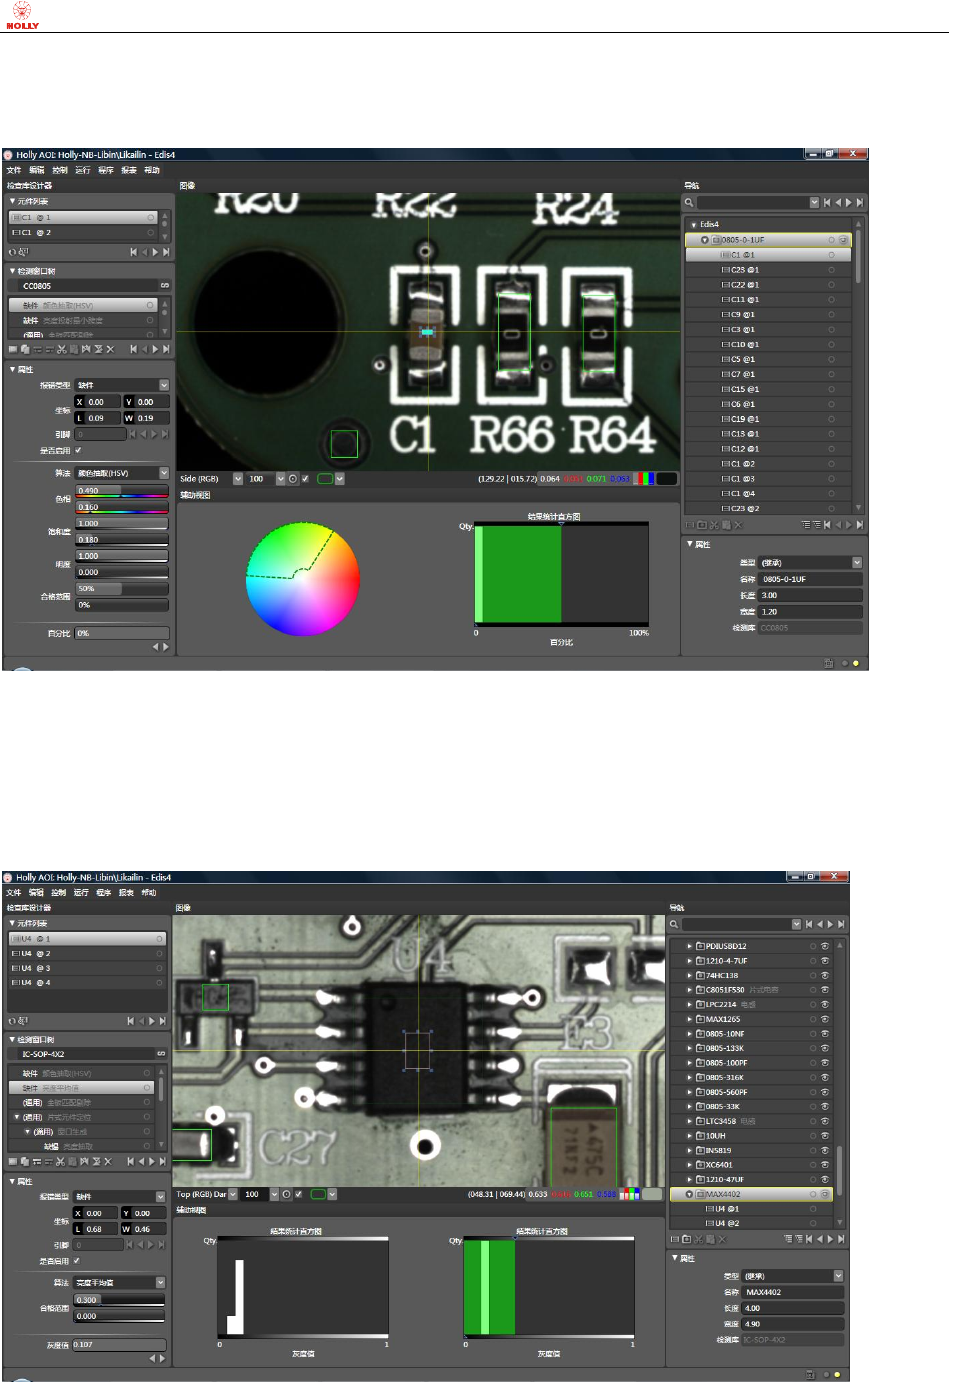This screenshot has height=1382, width=957.
Task: Click previous-result arrow in Edis4 search bar
Action: point(838,202)
